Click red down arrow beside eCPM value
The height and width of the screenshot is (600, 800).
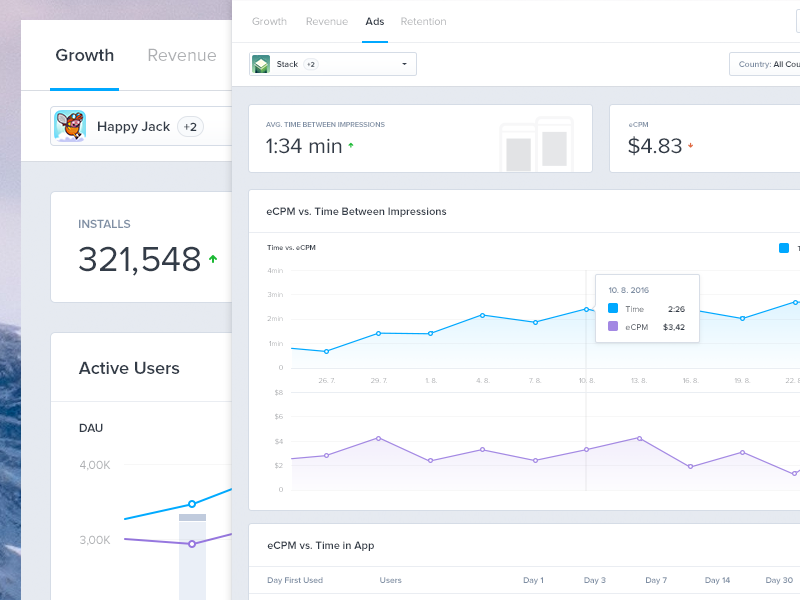690,146
